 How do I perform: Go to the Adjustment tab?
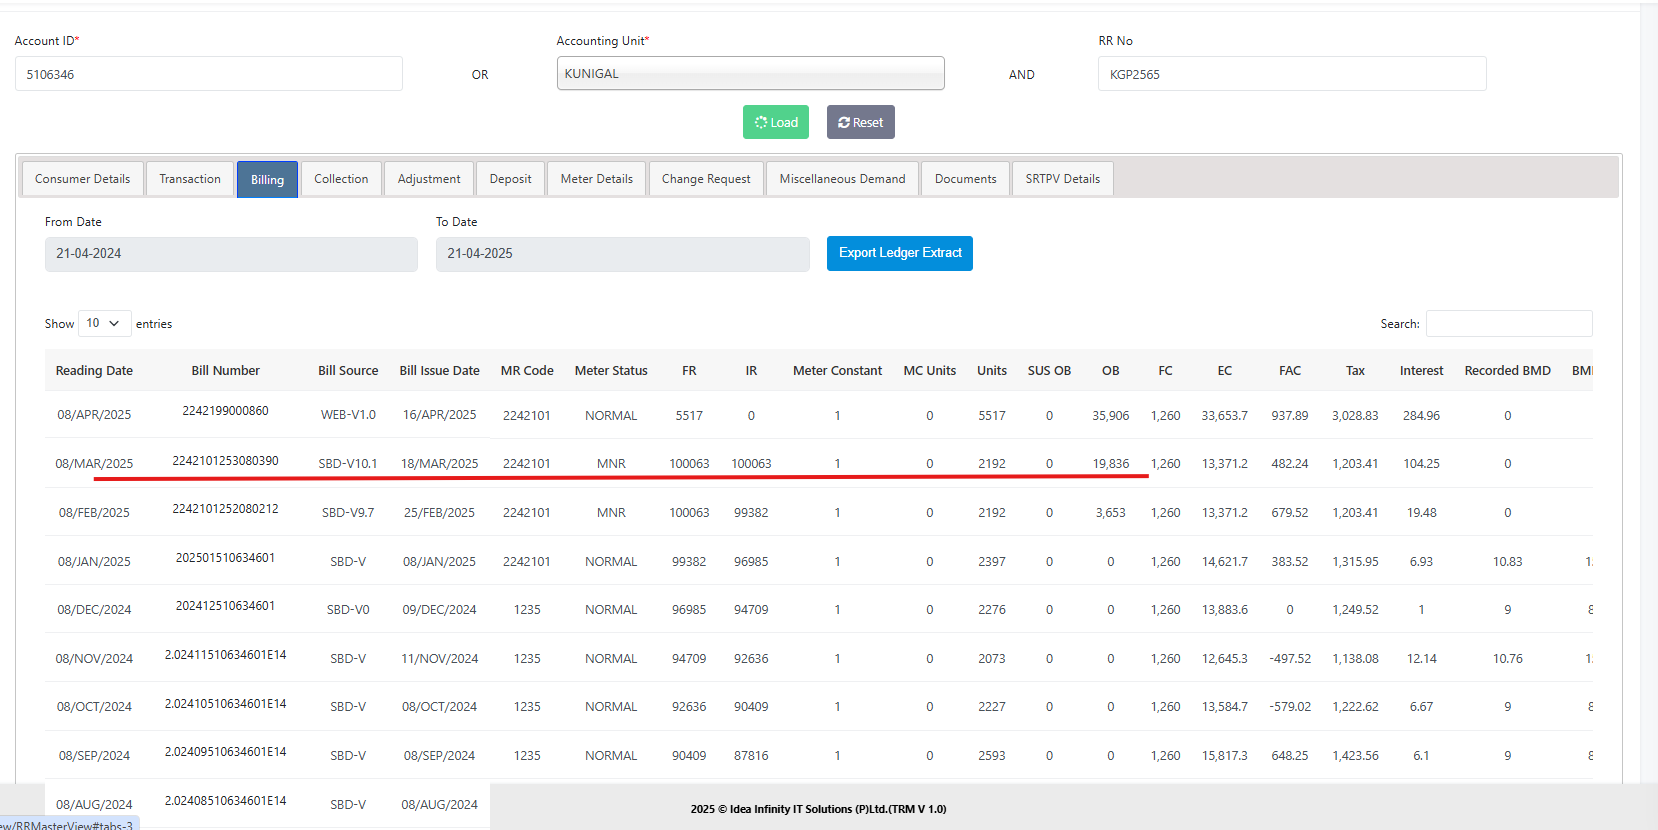tap(429, 179)
